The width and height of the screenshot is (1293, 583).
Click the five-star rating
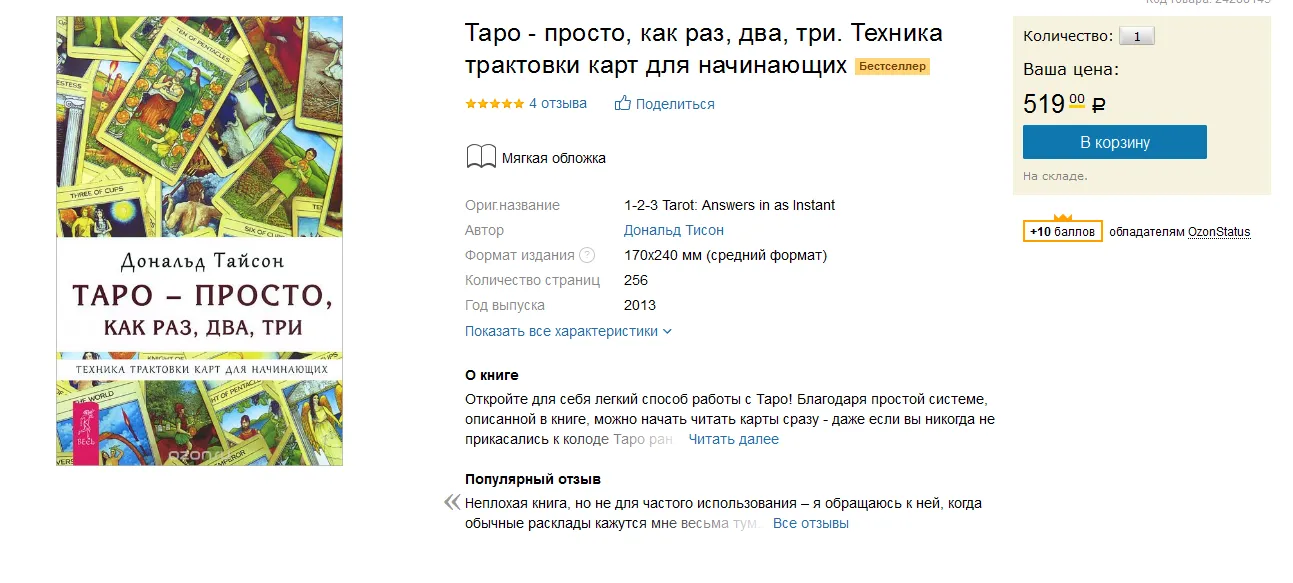click(494, 103)
